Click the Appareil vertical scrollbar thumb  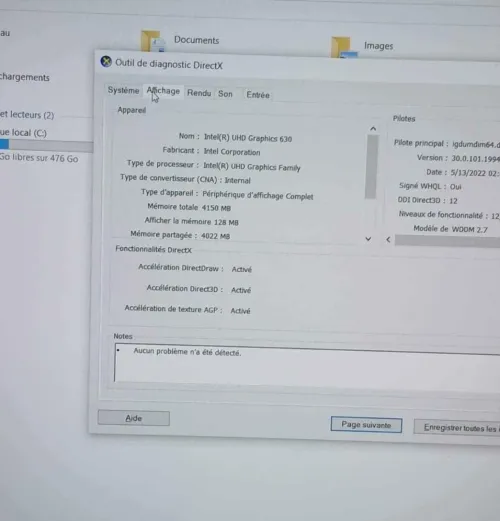click(x=371, y=166)
